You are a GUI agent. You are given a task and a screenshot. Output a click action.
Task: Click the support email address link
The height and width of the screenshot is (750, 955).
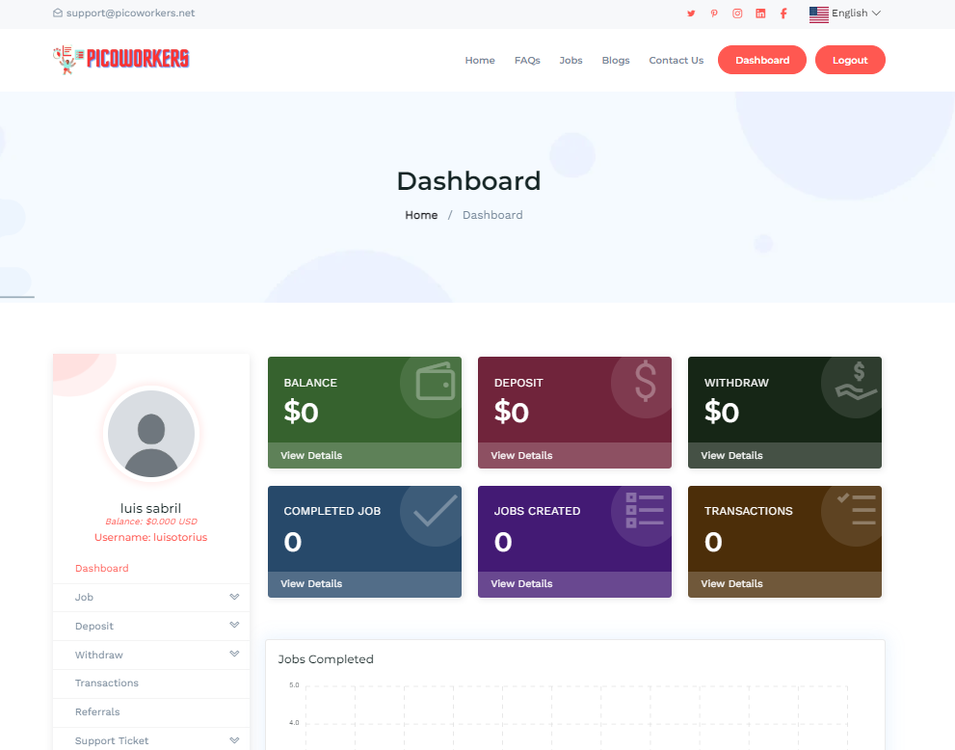[x=124, y=14]
